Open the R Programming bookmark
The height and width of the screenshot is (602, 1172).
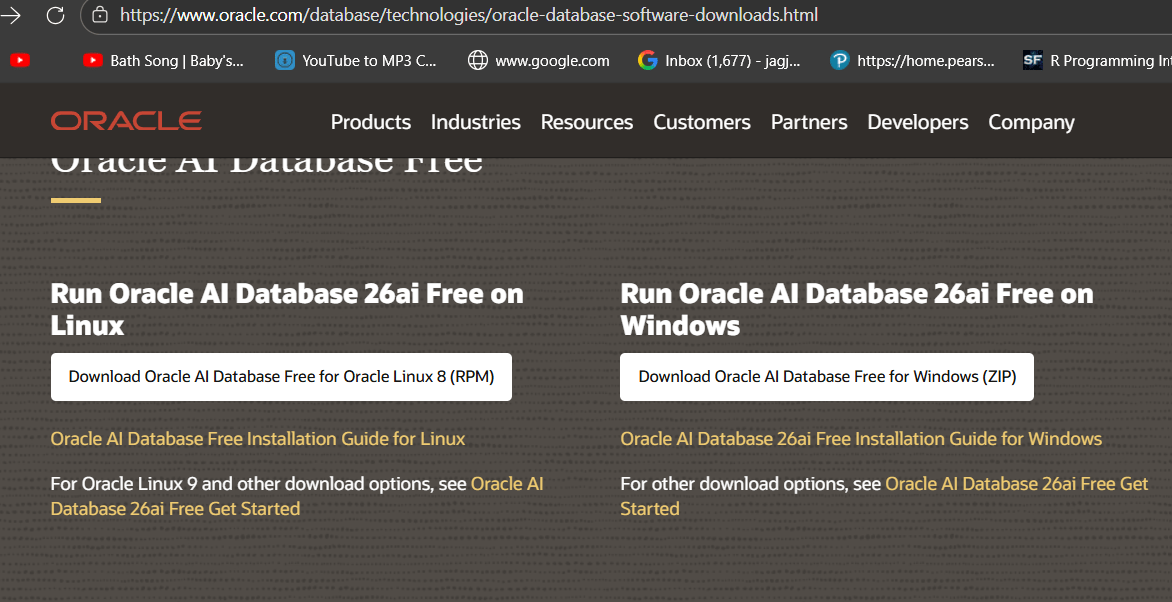point(1097,61)
